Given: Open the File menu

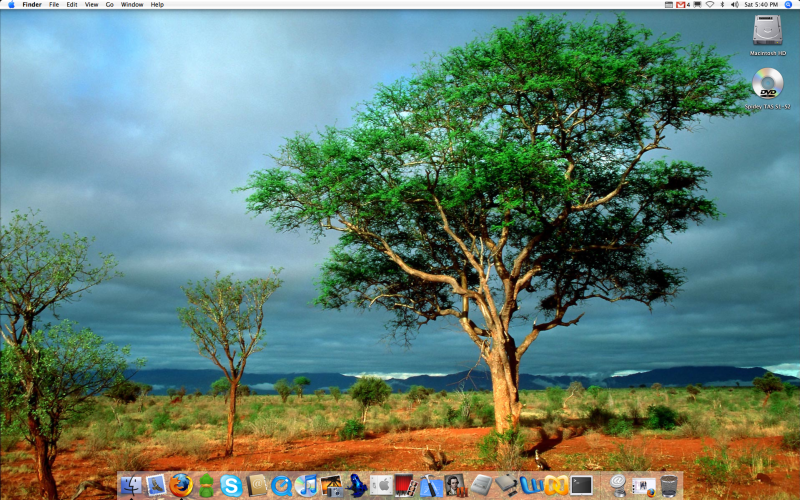Looking at the screenshot, I should (54, 5).
